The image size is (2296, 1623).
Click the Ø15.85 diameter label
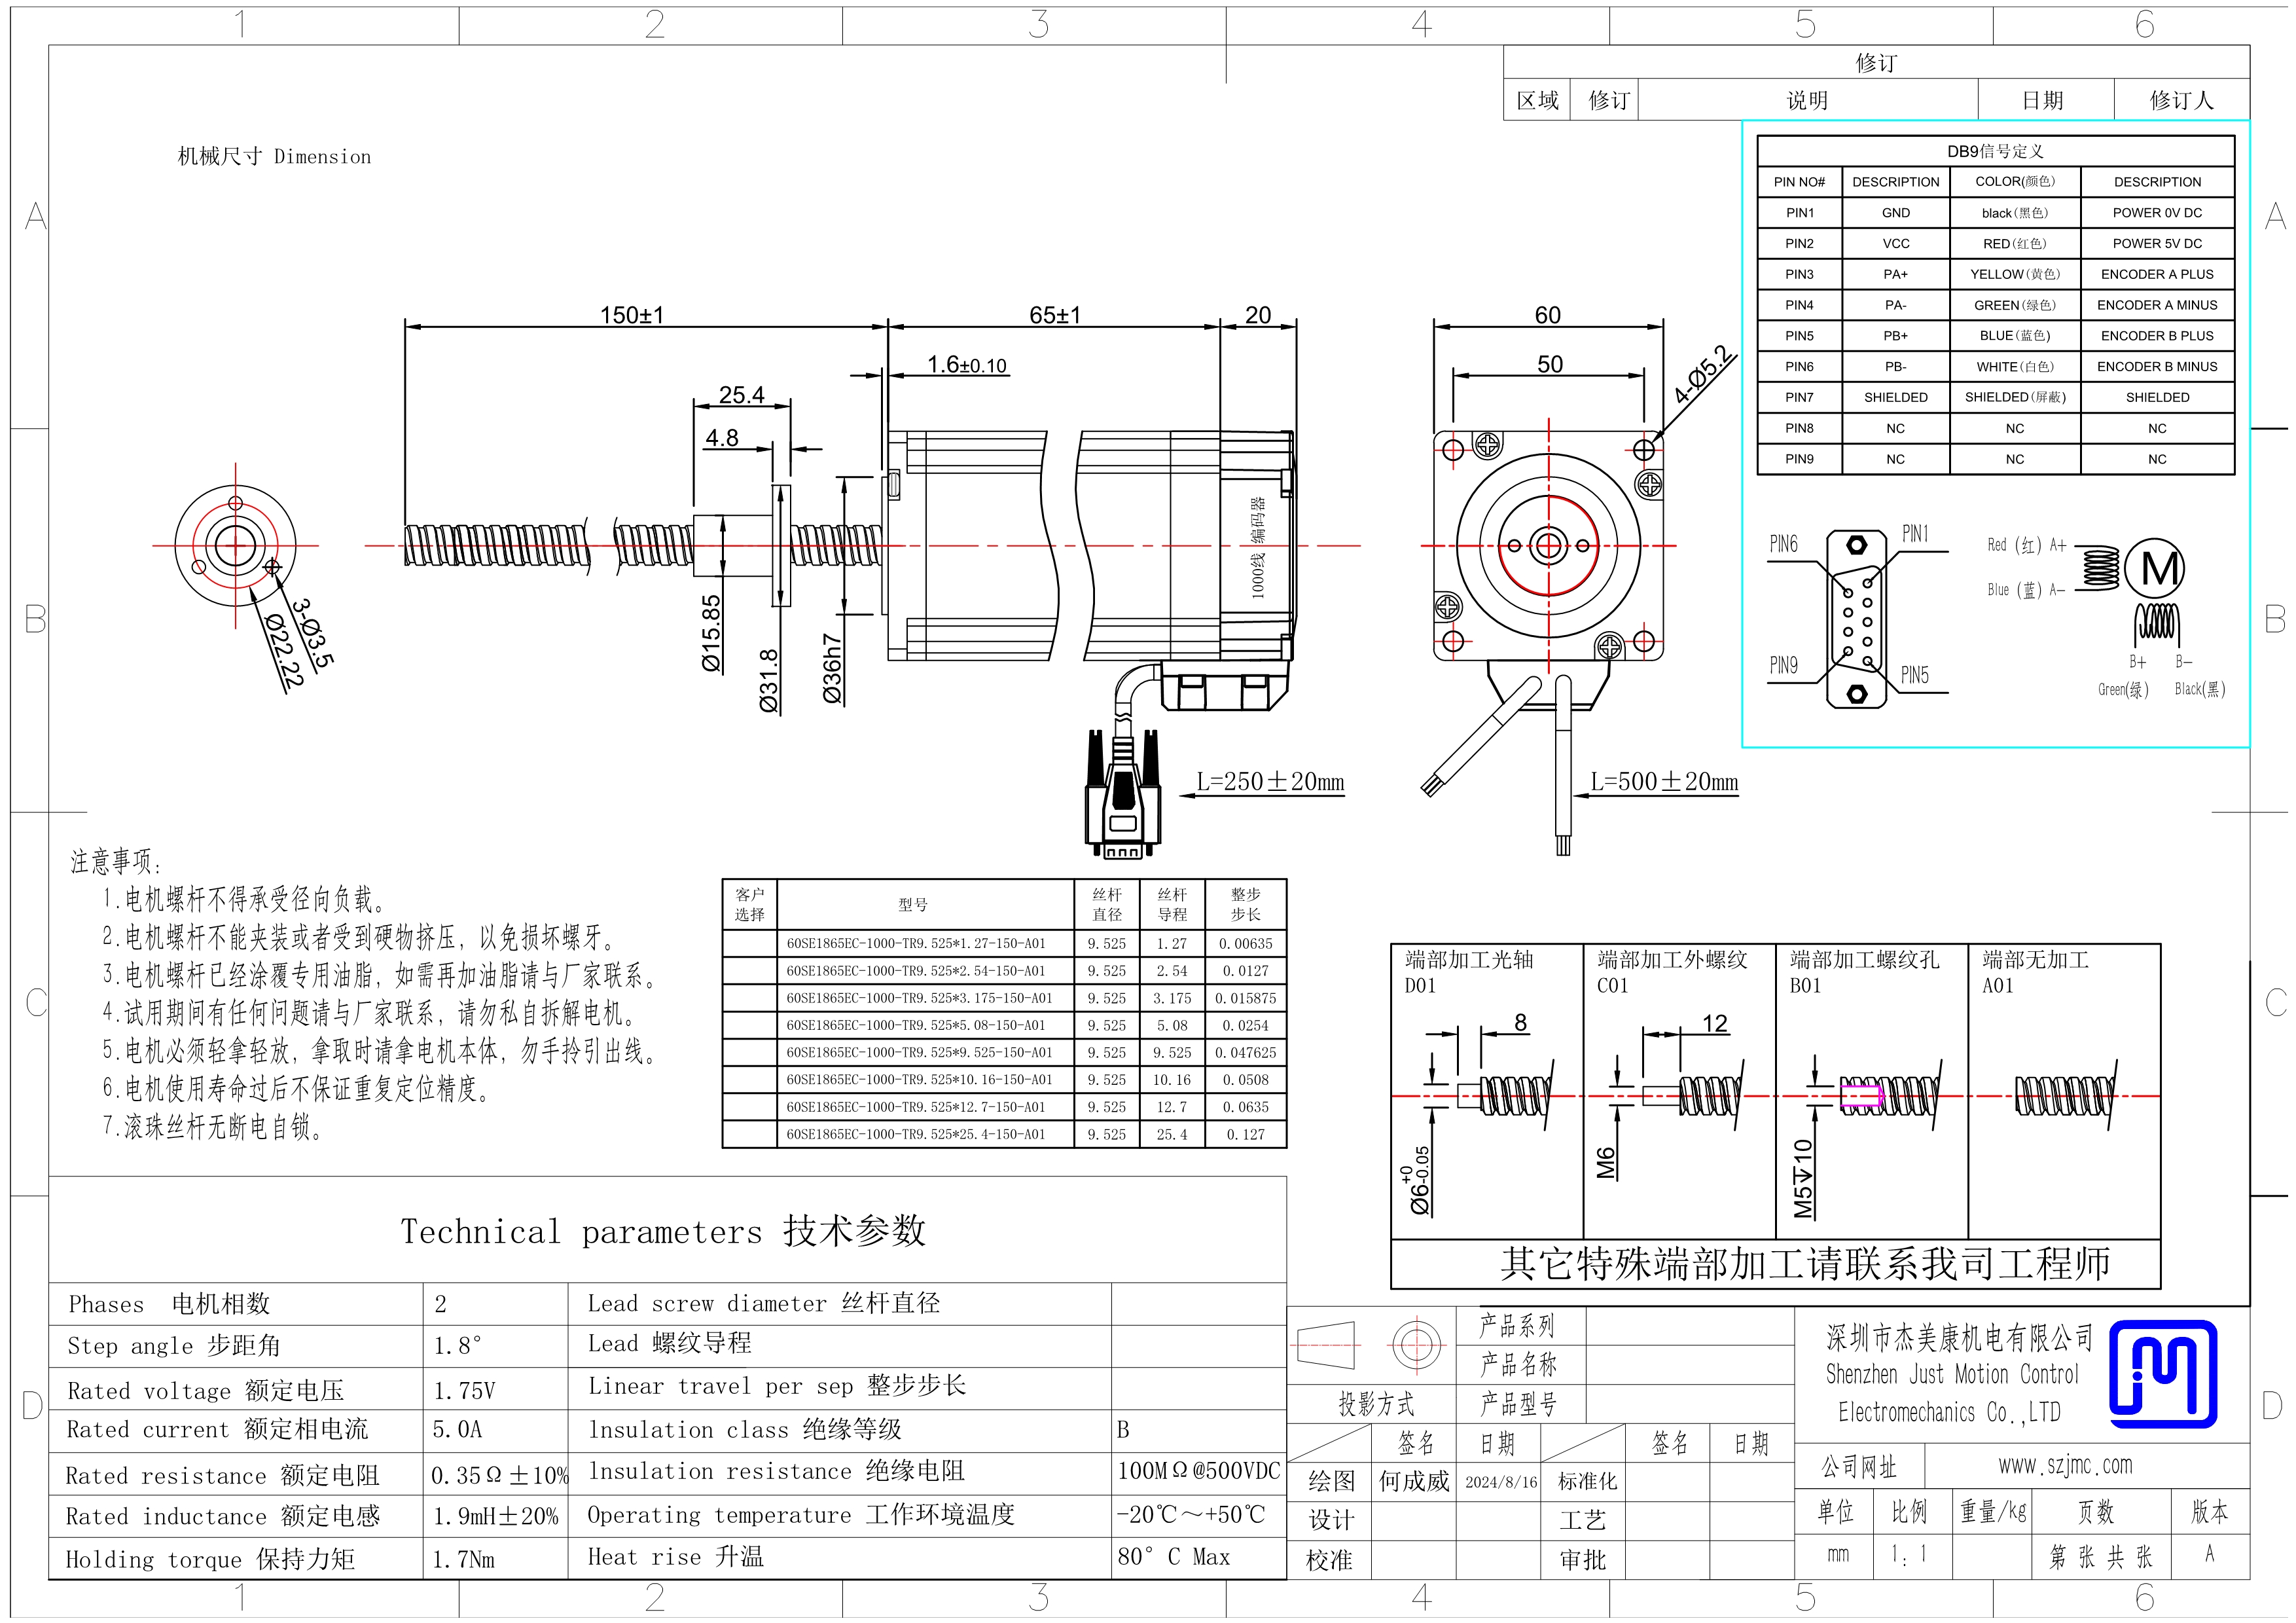click(x=711, y=633)
